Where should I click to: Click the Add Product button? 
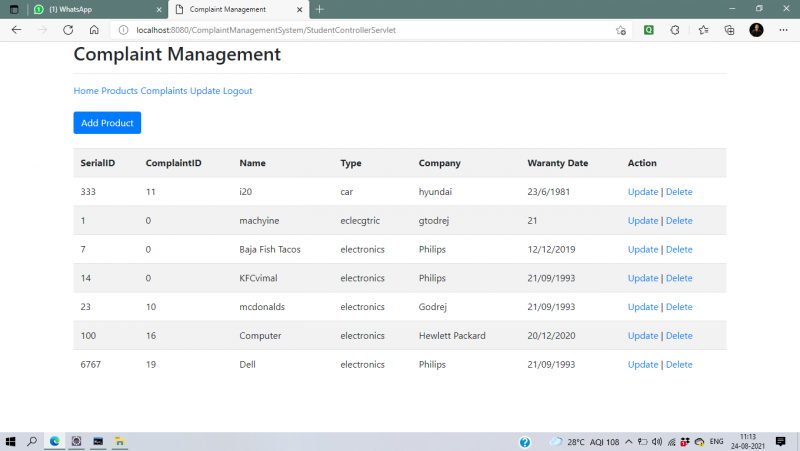(x=107, y=123)
